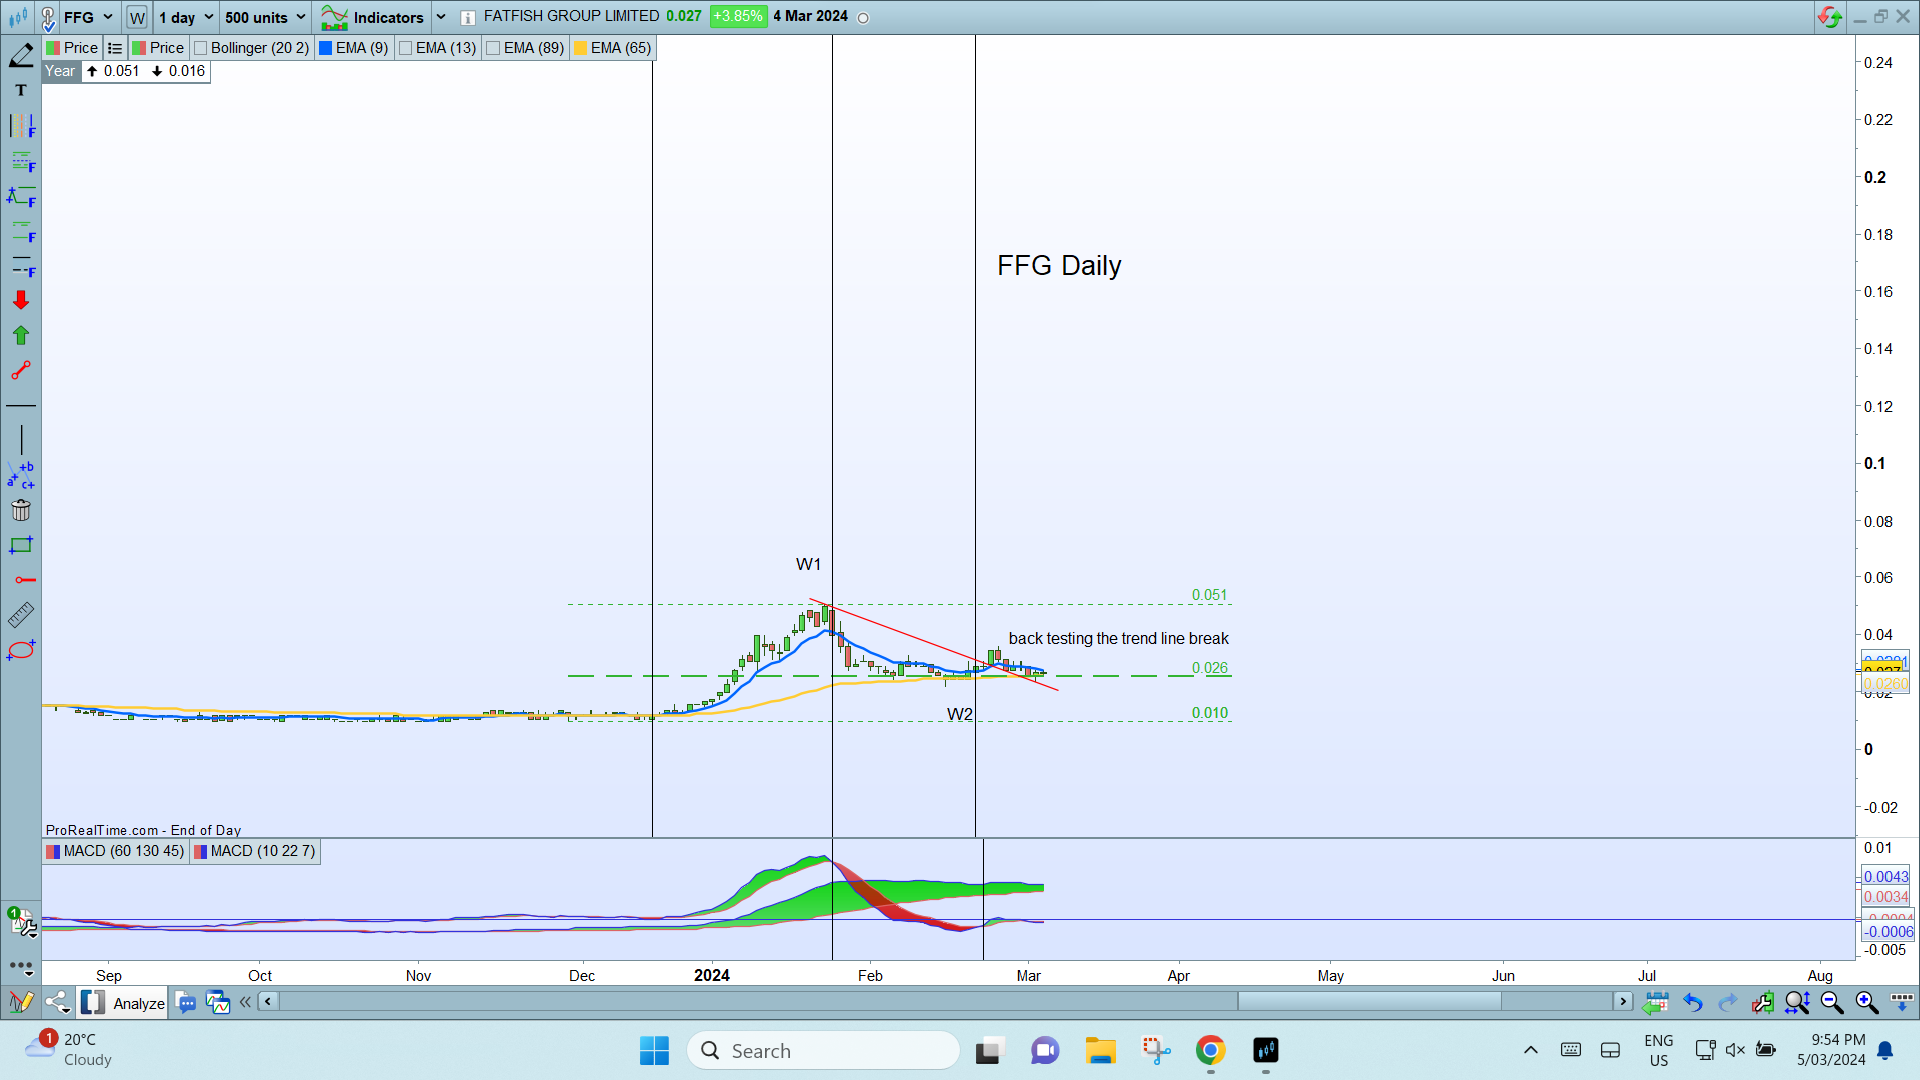Click the redo arrow icon

(1727, 1002)
